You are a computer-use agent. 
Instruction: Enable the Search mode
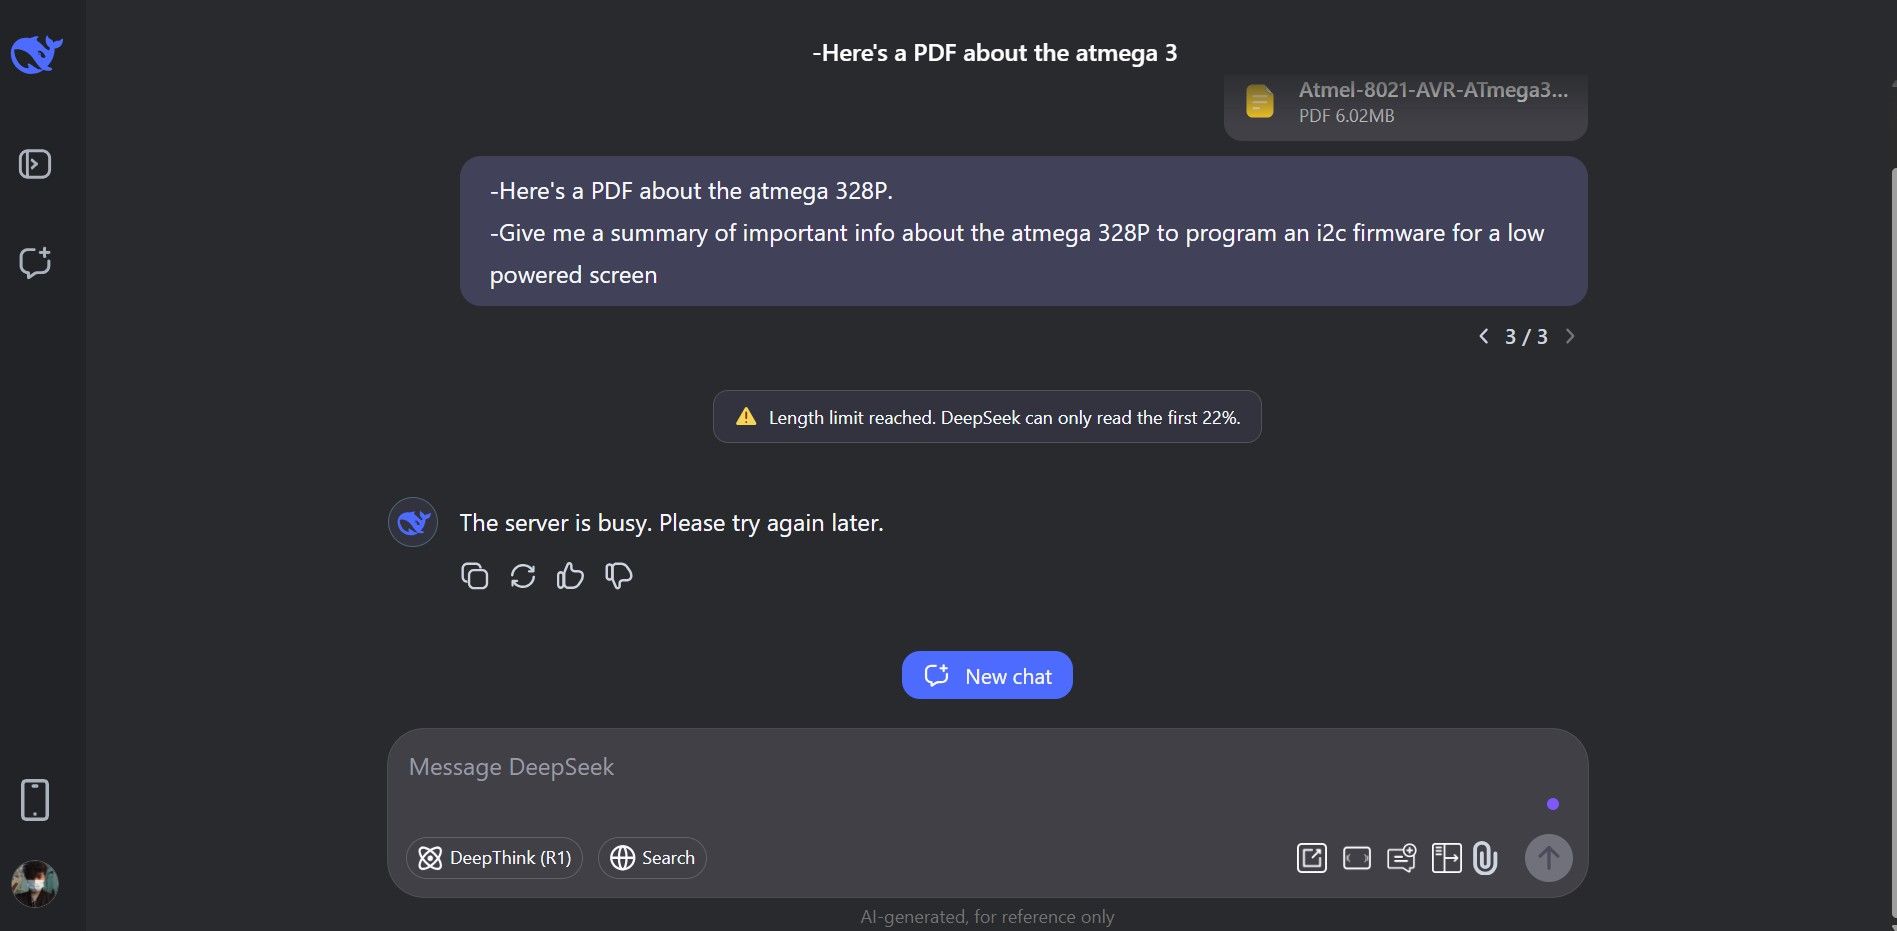[651, 858]
